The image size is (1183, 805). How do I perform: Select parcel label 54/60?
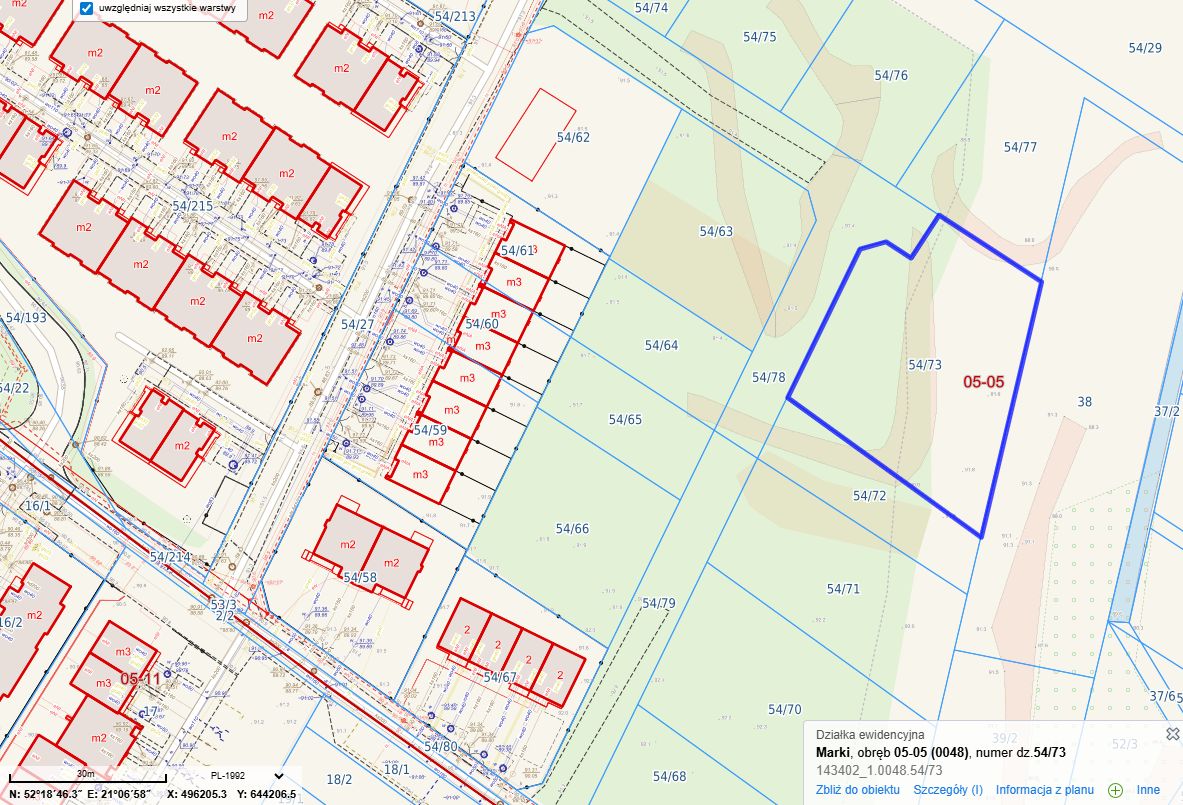pos(481,324)
